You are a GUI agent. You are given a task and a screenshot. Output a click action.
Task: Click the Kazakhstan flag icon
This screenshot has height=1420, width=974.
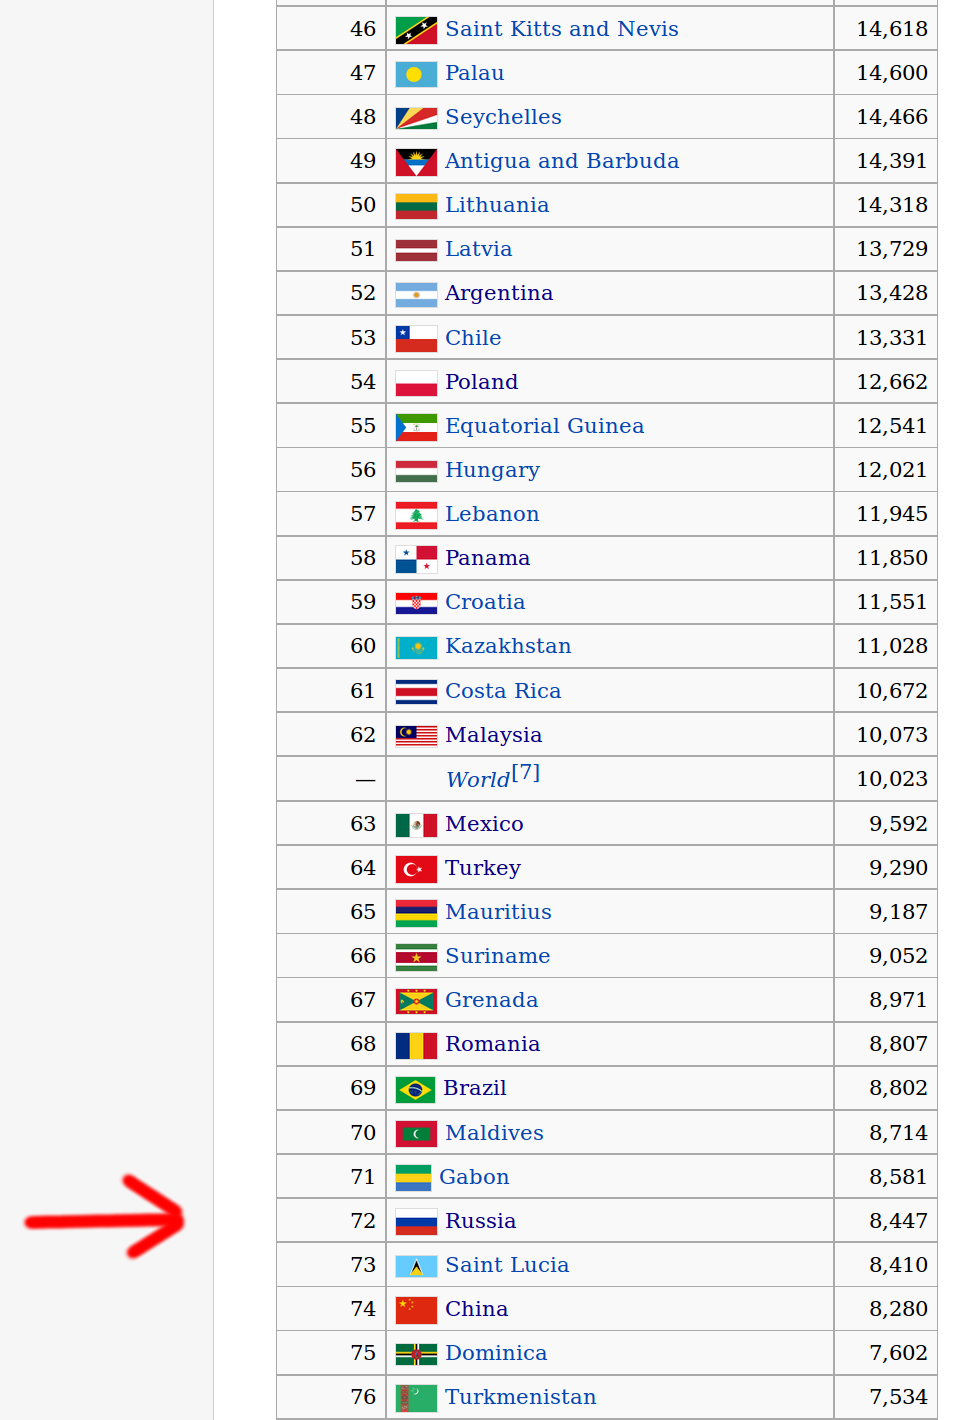coord(416,648)
